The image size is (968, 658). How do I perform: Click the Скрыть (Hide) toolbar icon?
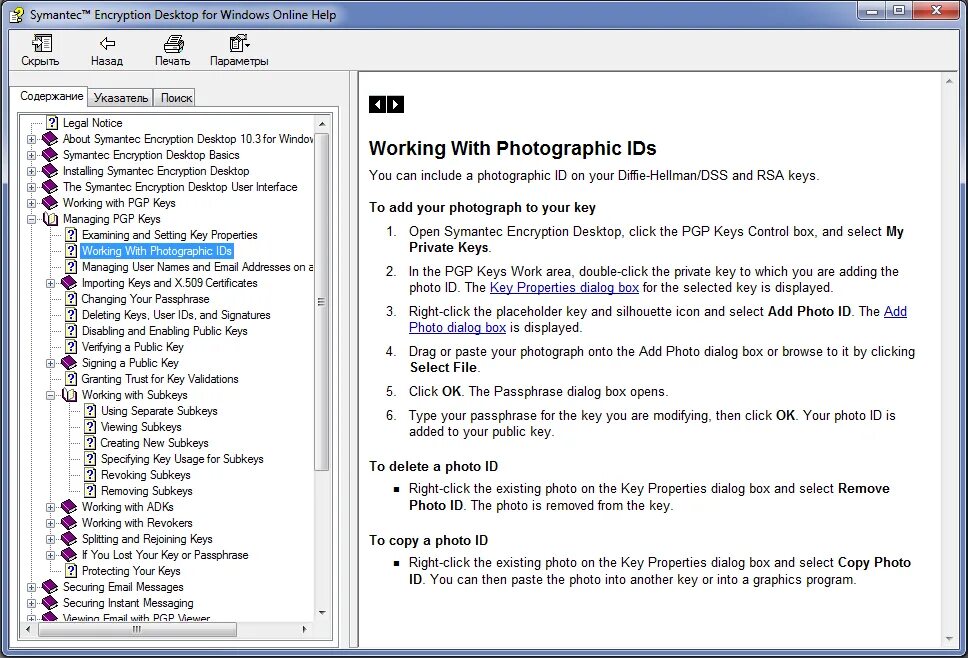click(x=41, y=44)
